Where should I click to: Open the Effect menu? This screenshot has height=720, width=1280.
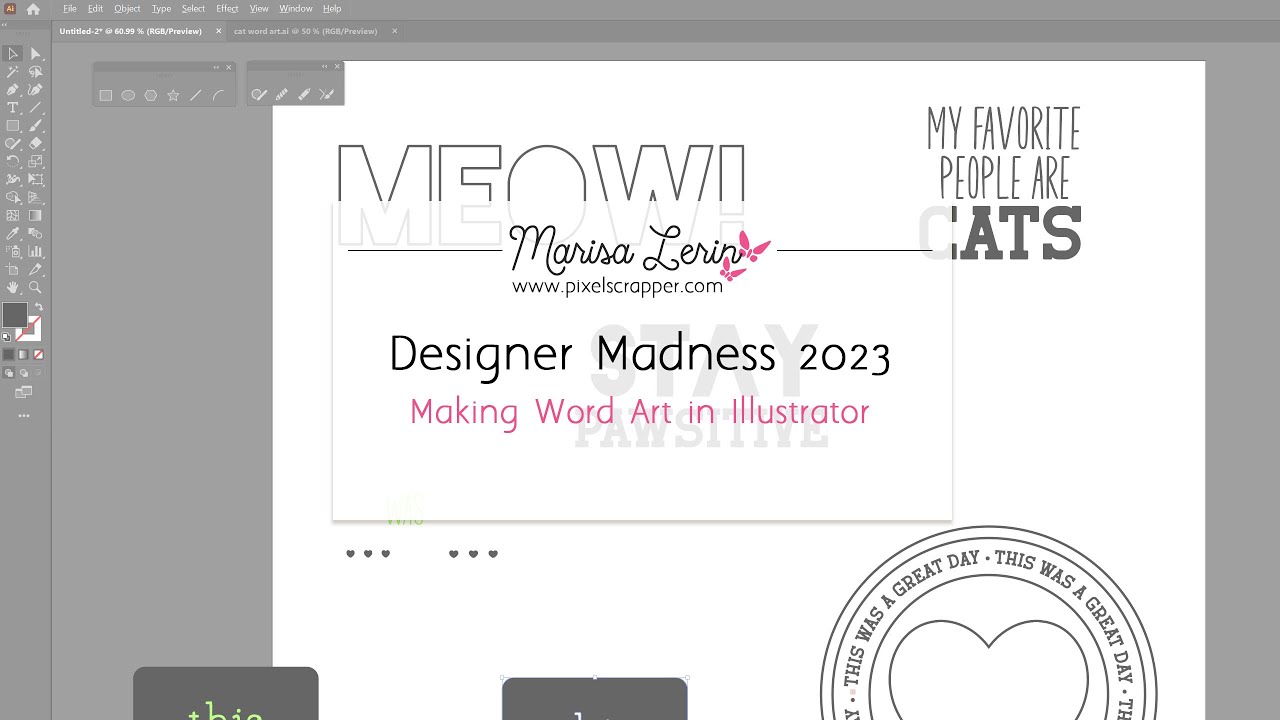(x=227, y=9)
